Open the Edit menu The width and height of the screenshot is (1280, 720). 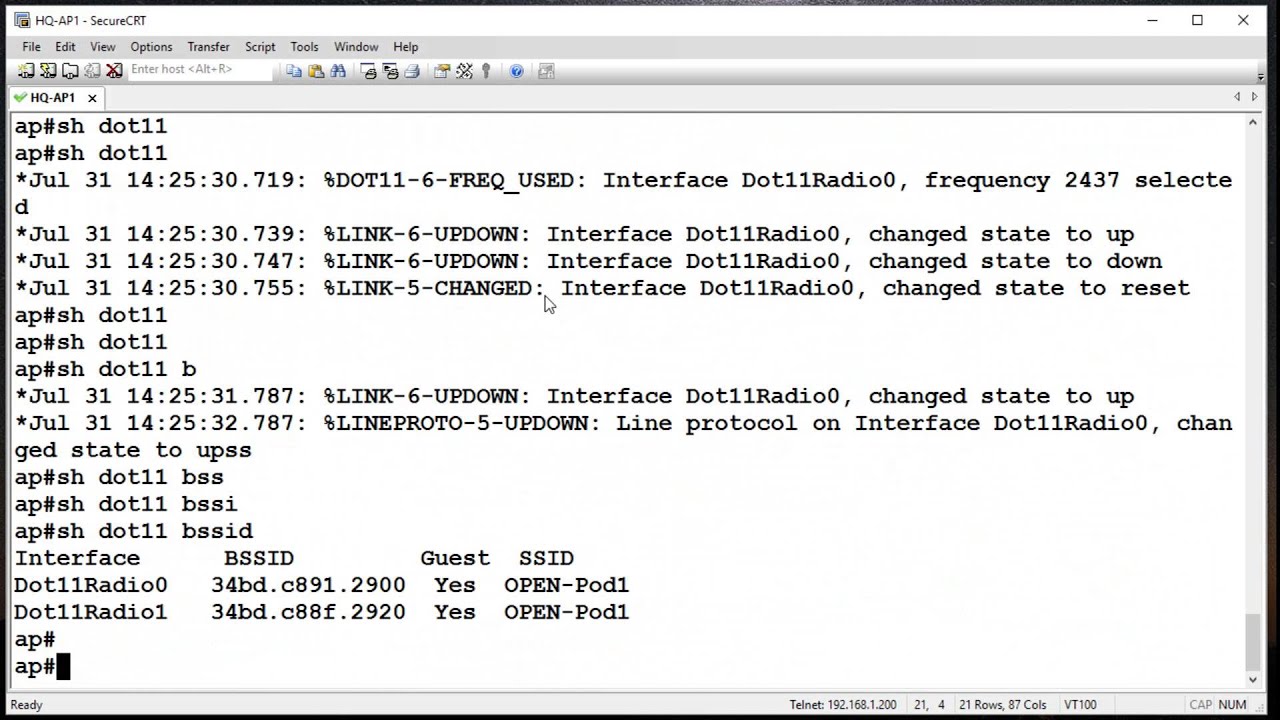click(x=65, y=47)
